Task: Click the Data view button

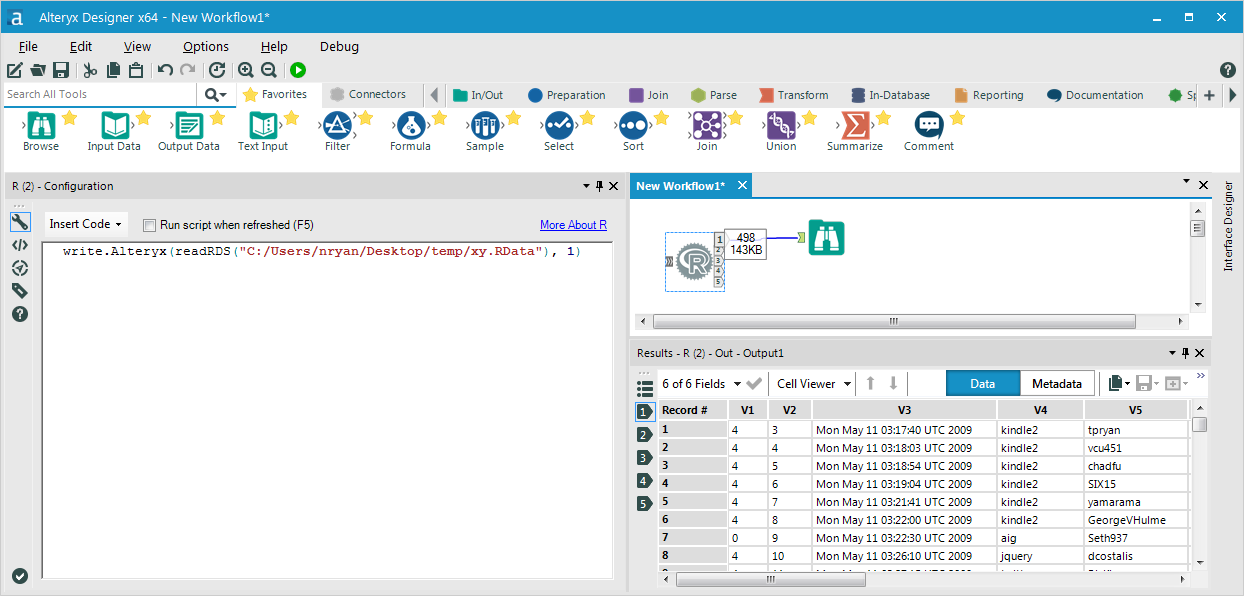Action: click(982, 384)
